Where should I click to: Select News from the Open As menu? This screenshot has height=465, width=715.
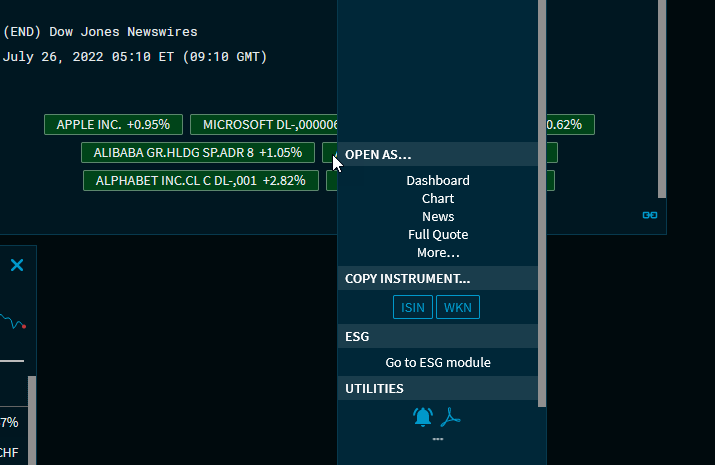pyautogui.click(x=437, y=217)
